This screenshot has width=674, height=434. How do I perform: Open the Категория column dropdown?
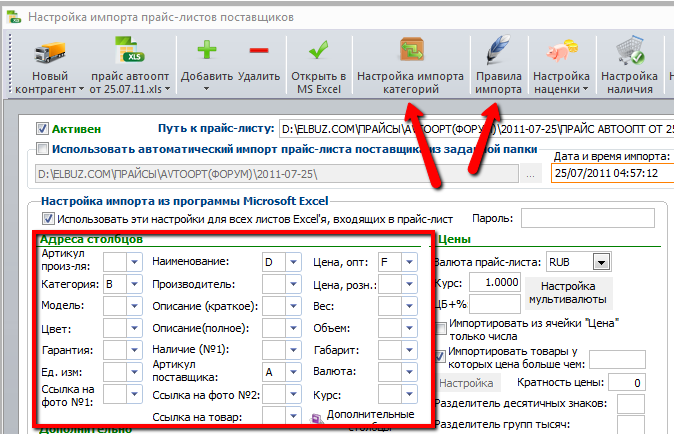coord(134,284)
